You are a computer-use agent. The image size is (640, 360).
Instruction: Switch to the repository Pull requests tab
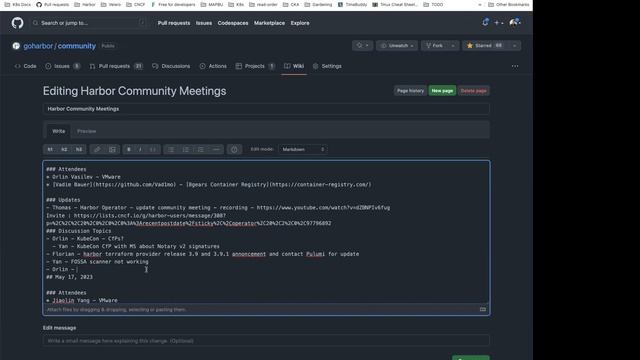tap(116, 66)
